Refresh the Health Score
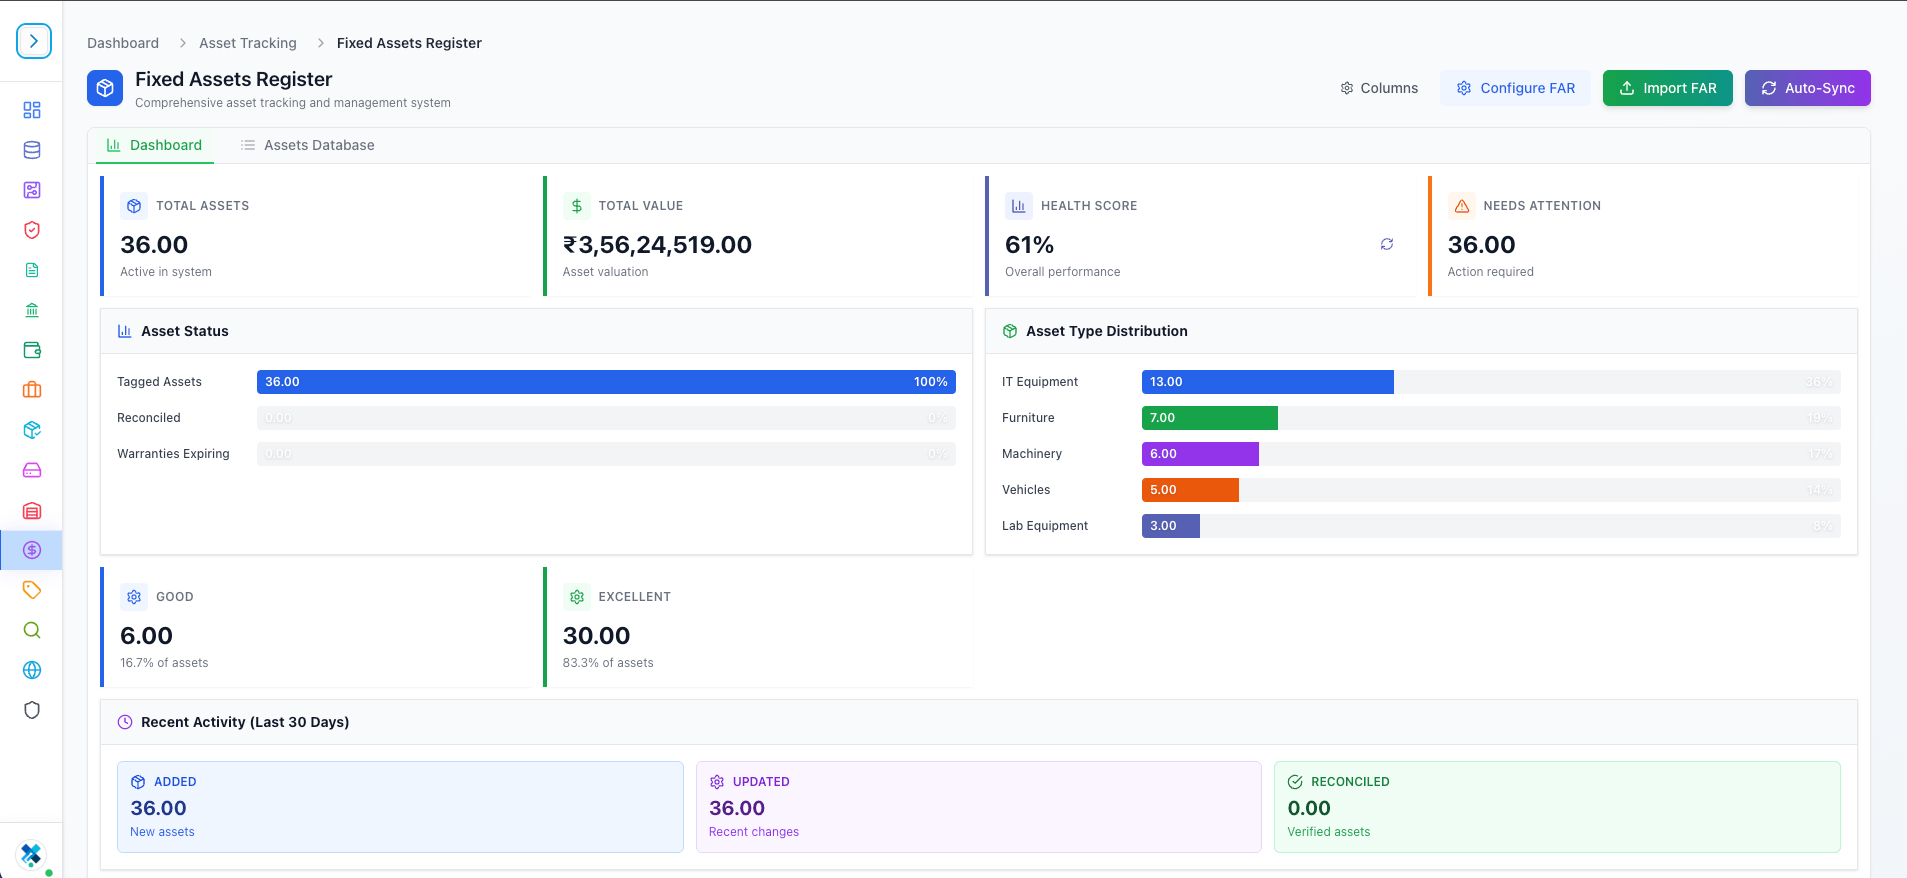 click(1386, 244)
